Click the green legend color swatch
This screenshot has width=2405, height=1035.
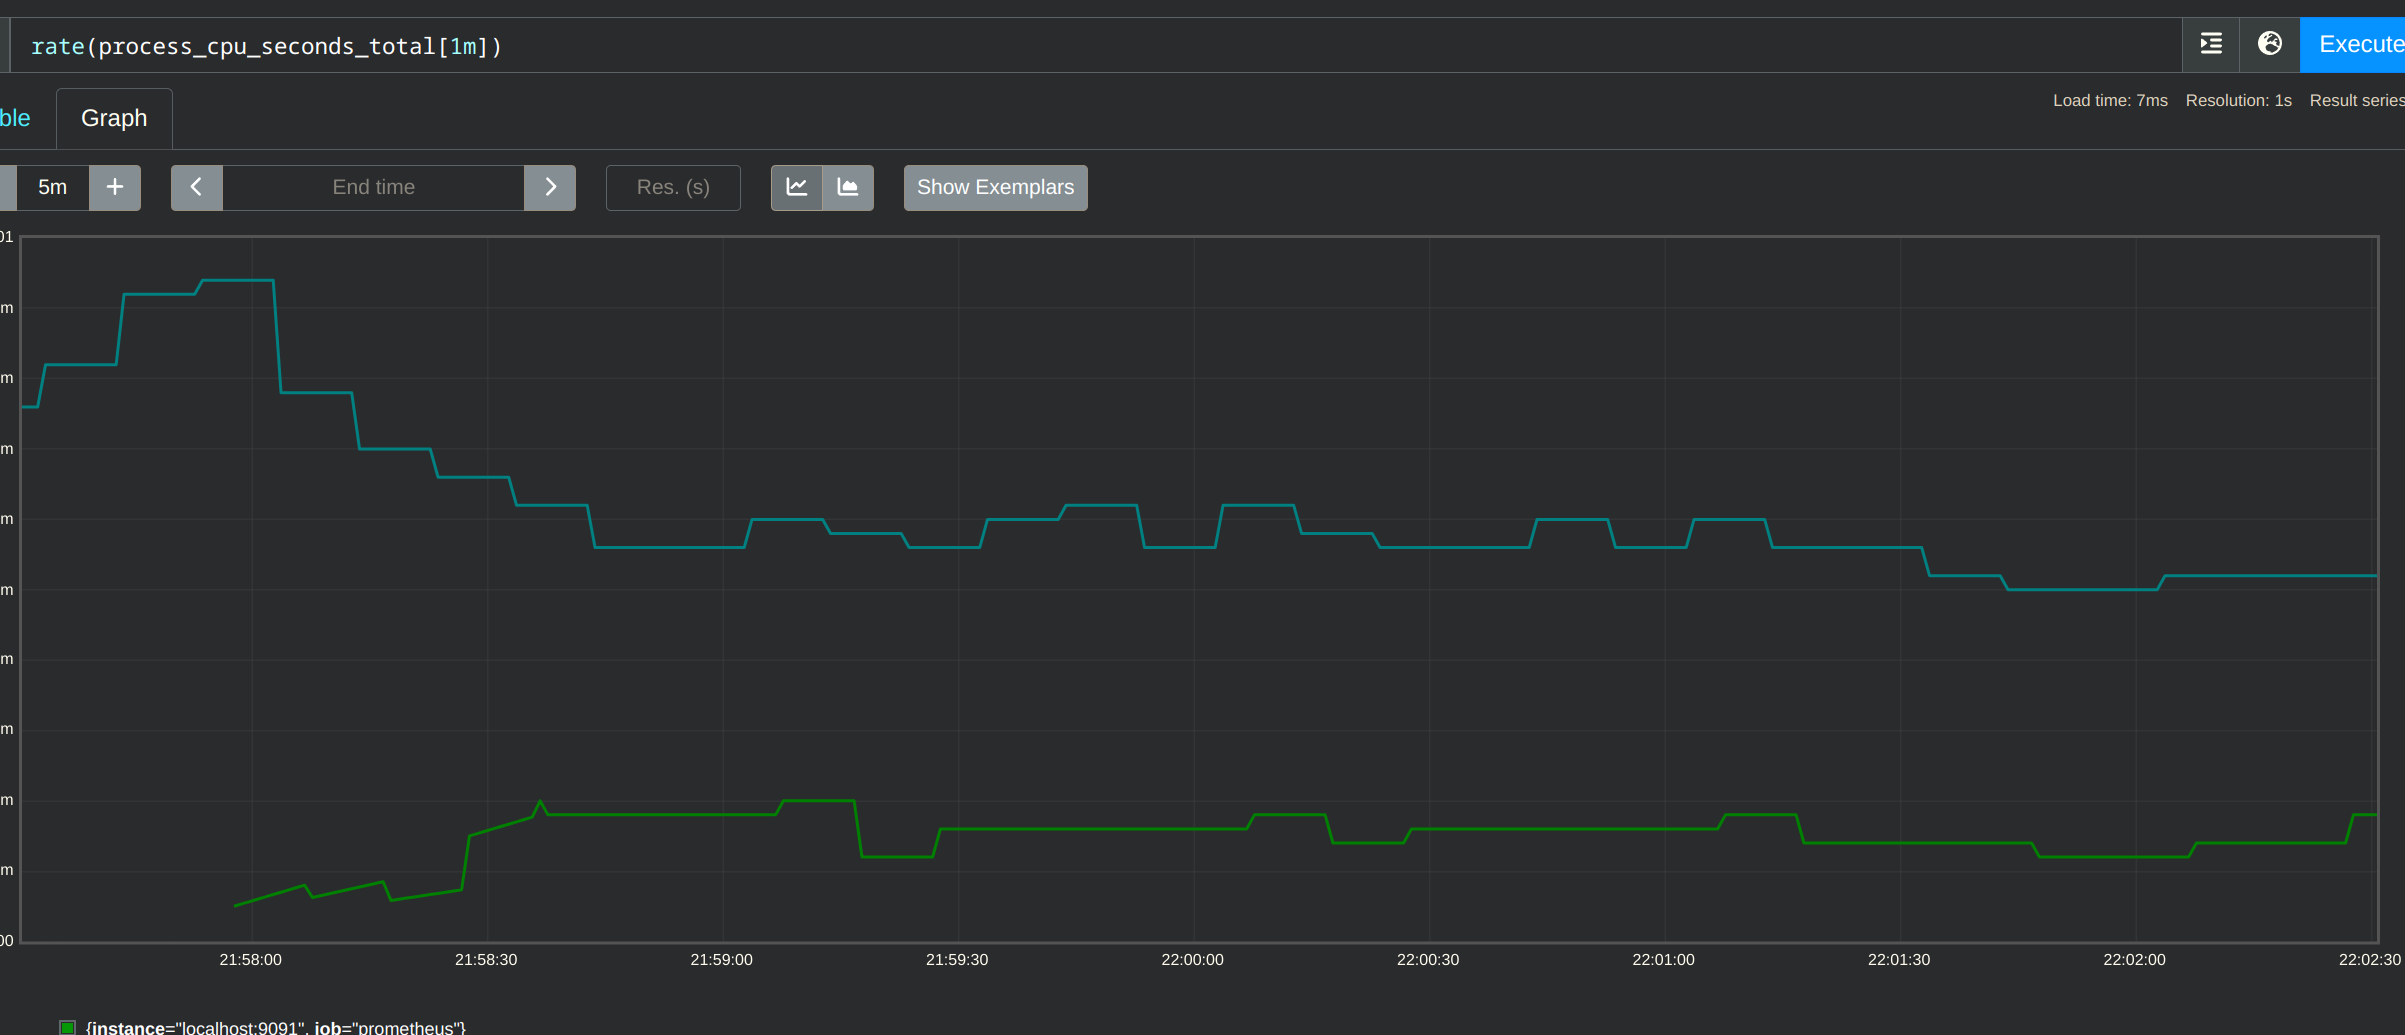[x=67, y=1027]
